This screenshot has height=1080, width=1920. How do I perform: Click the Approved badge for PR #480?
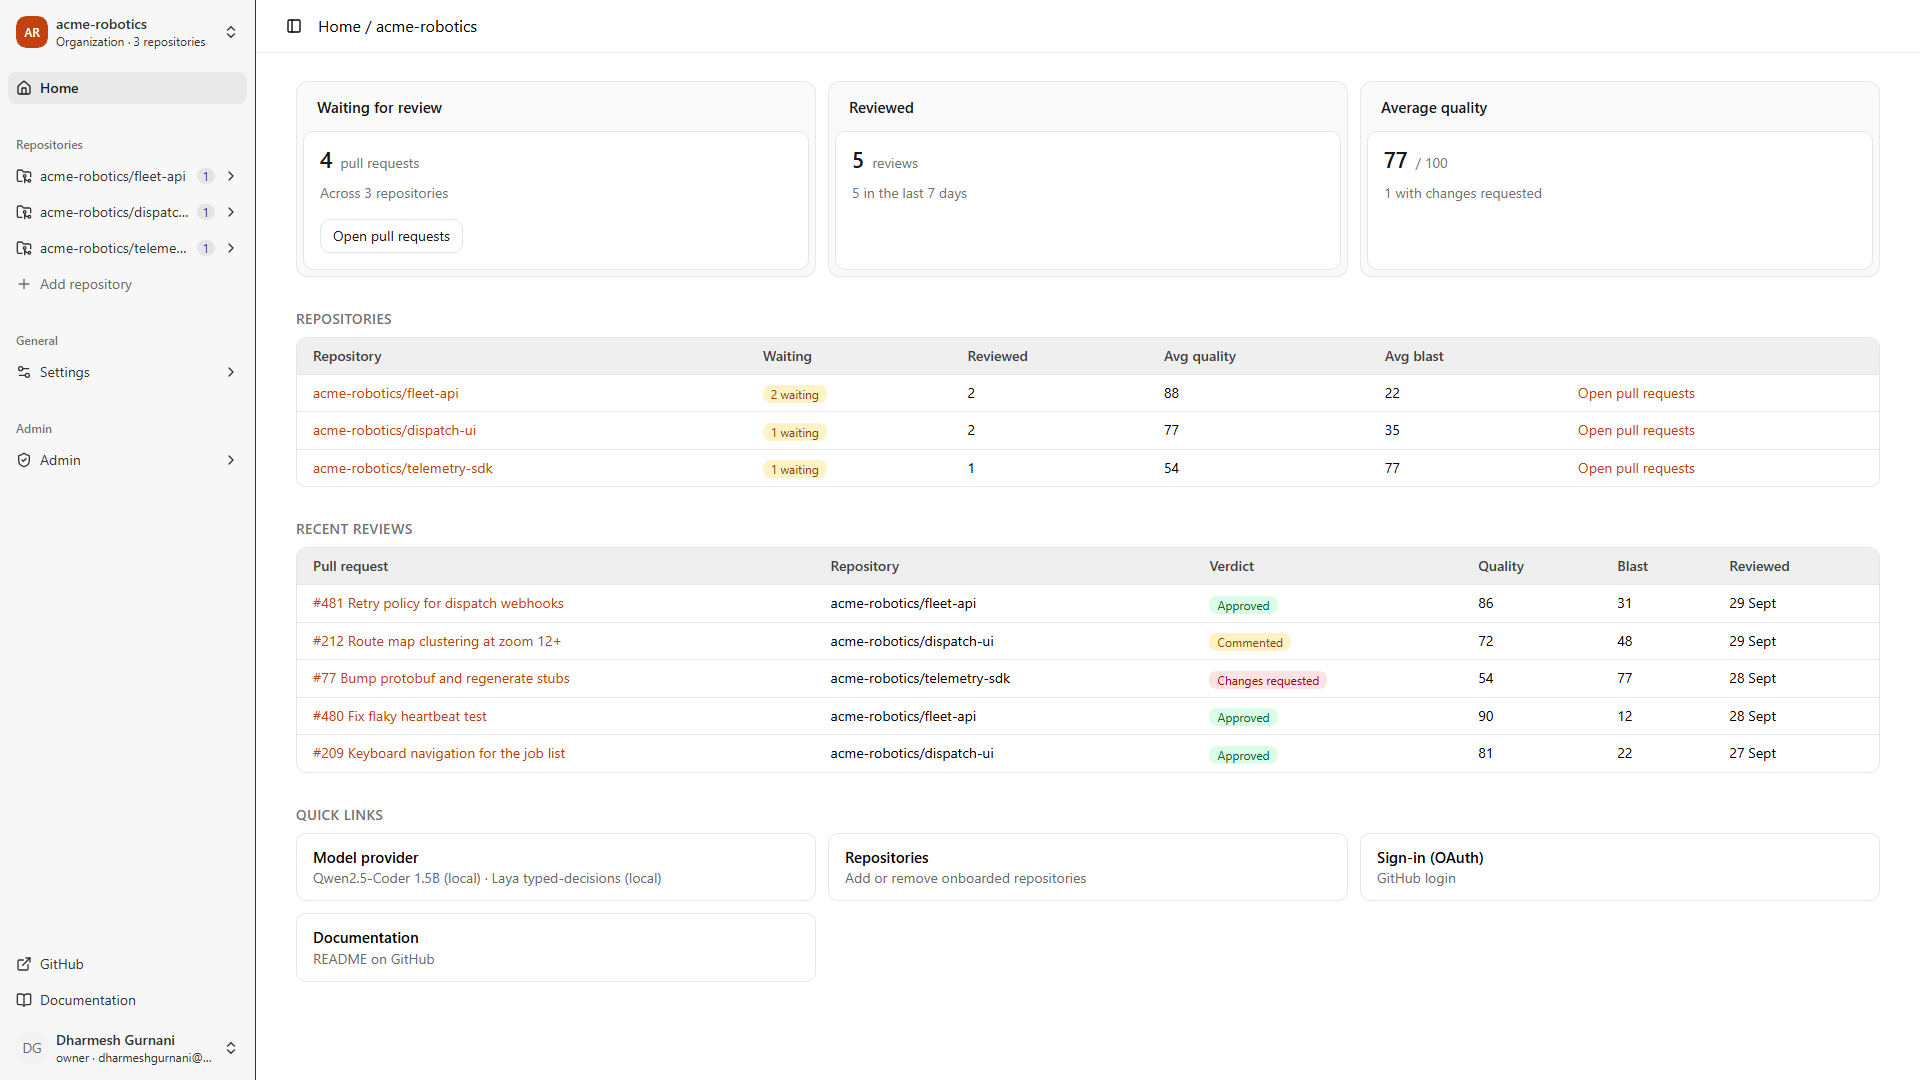[x=1243, y=717]
